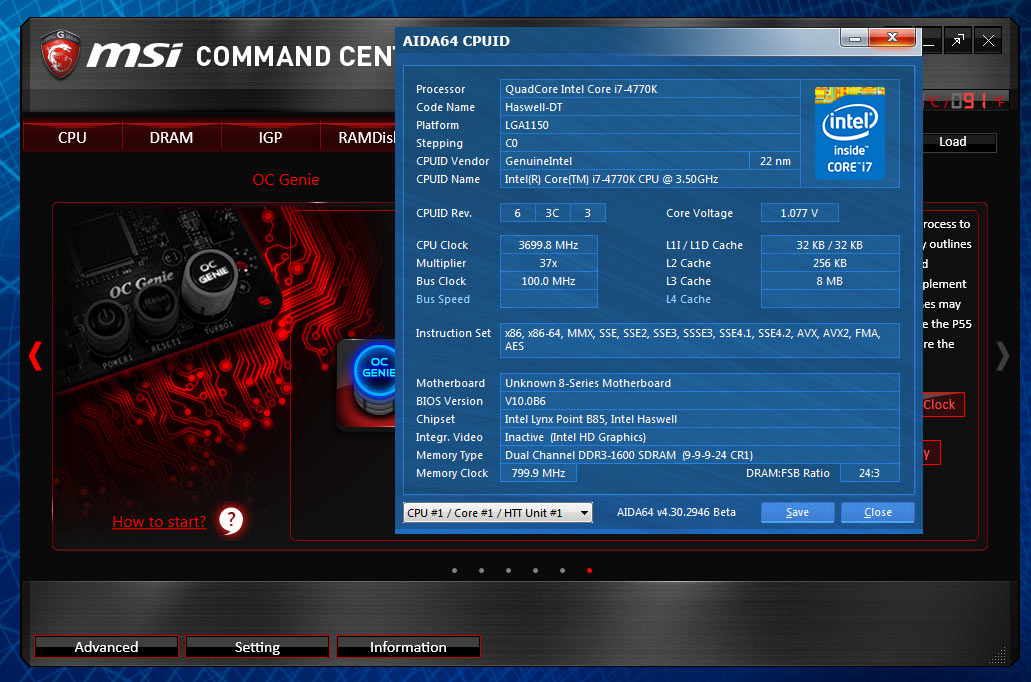Click the Bus Speed label link
The height and width of the screenshot is (682, 1031).
click(x=443, y=299)
